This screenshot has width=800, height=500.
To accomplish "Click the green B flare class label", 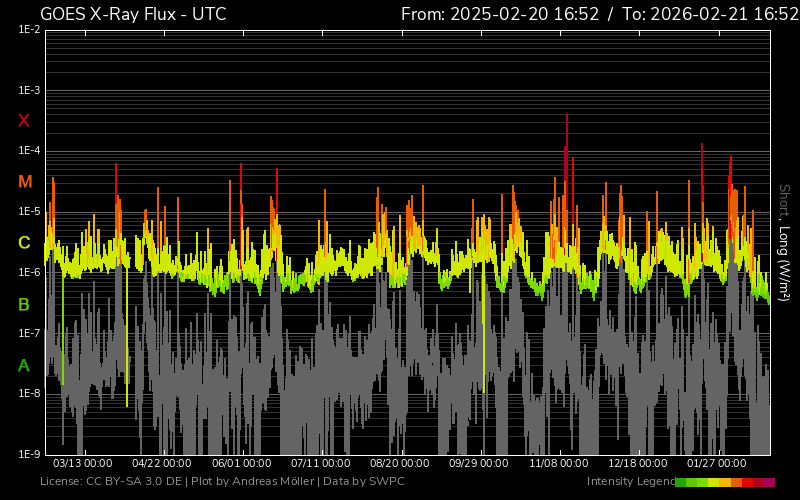I will point(24,304).
